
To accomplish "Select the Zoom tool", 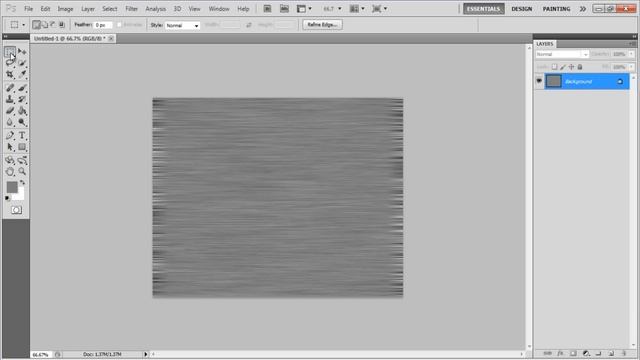I will tap(22, 171).
